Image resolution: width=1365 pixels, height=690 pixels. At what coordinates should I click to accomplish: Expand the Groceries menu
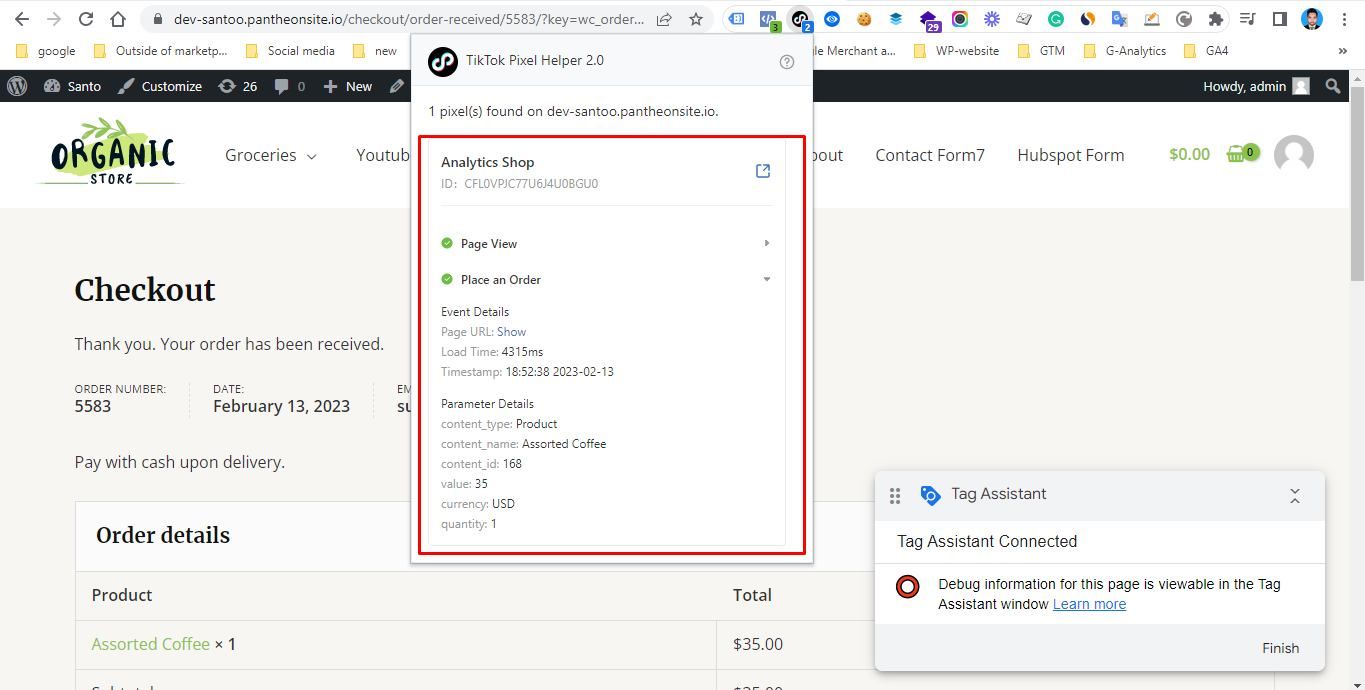tap(271, 155)
